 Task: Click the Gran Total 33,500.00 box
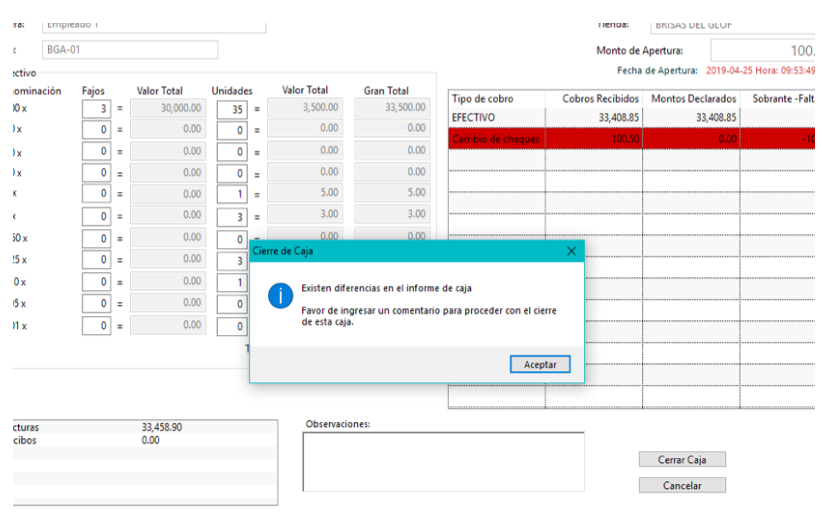(x=393, y=107)
